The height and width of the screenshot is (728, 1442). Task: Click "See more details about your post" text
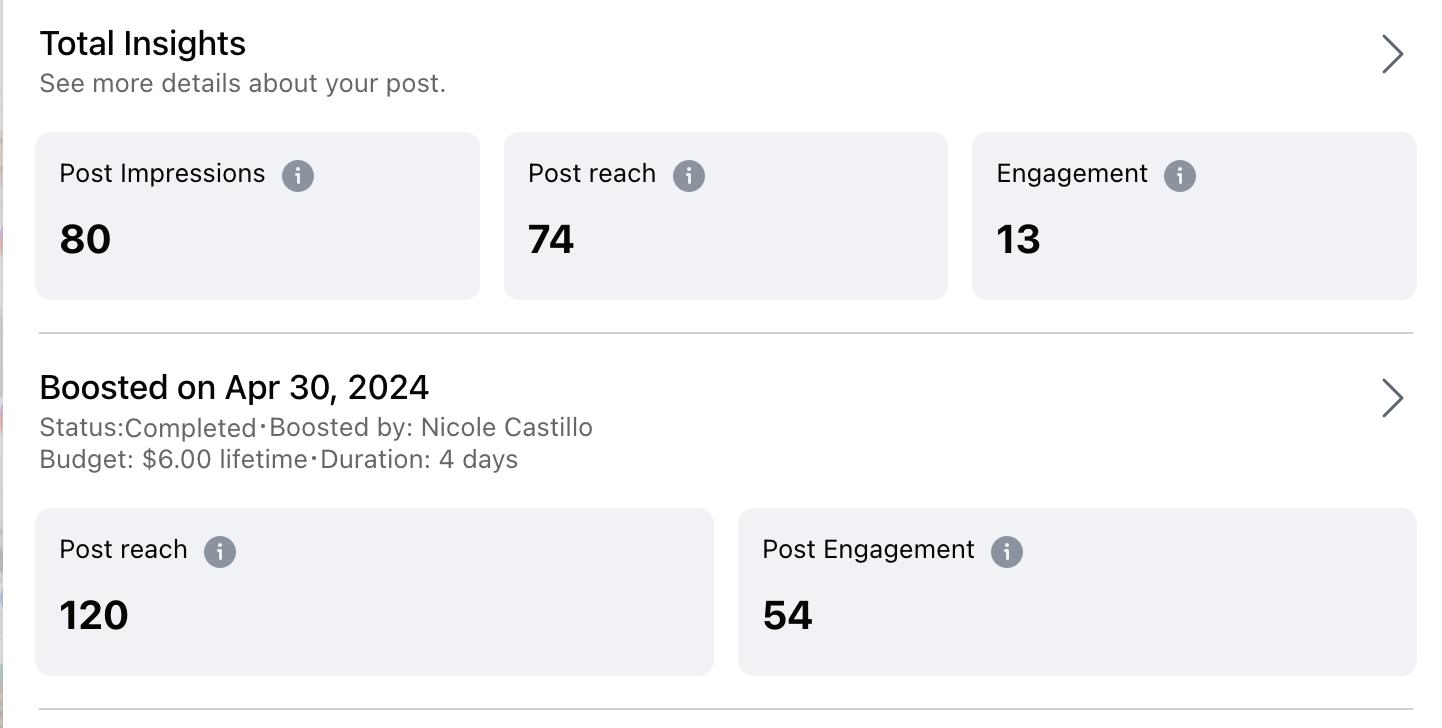pyautogui.click(x=243, y=84)
